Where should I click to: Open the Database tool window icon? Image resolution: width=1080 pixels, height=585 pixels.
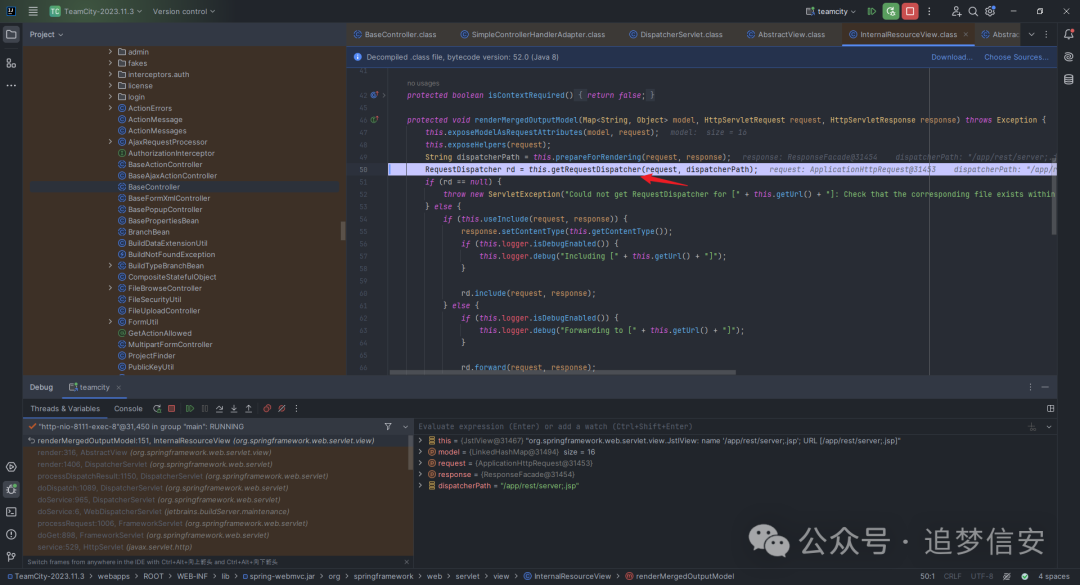click(x=1068, y=80)
